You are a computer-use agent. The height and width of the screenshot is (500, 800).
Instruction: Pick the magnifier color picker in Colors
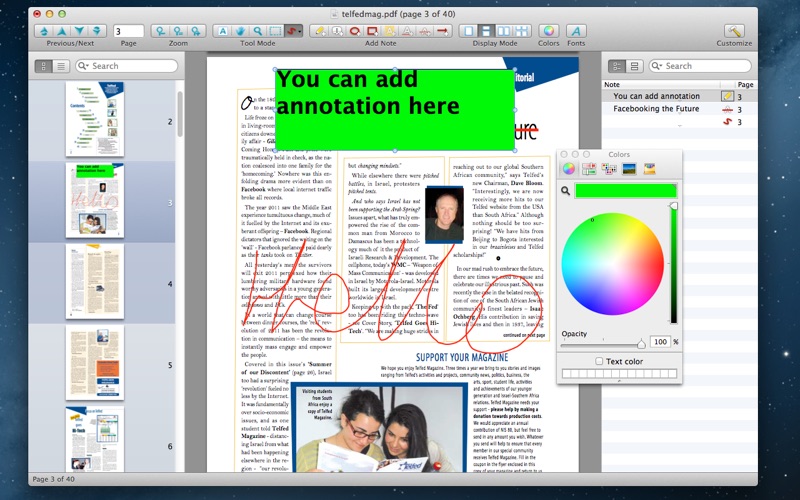click(566, 190)
